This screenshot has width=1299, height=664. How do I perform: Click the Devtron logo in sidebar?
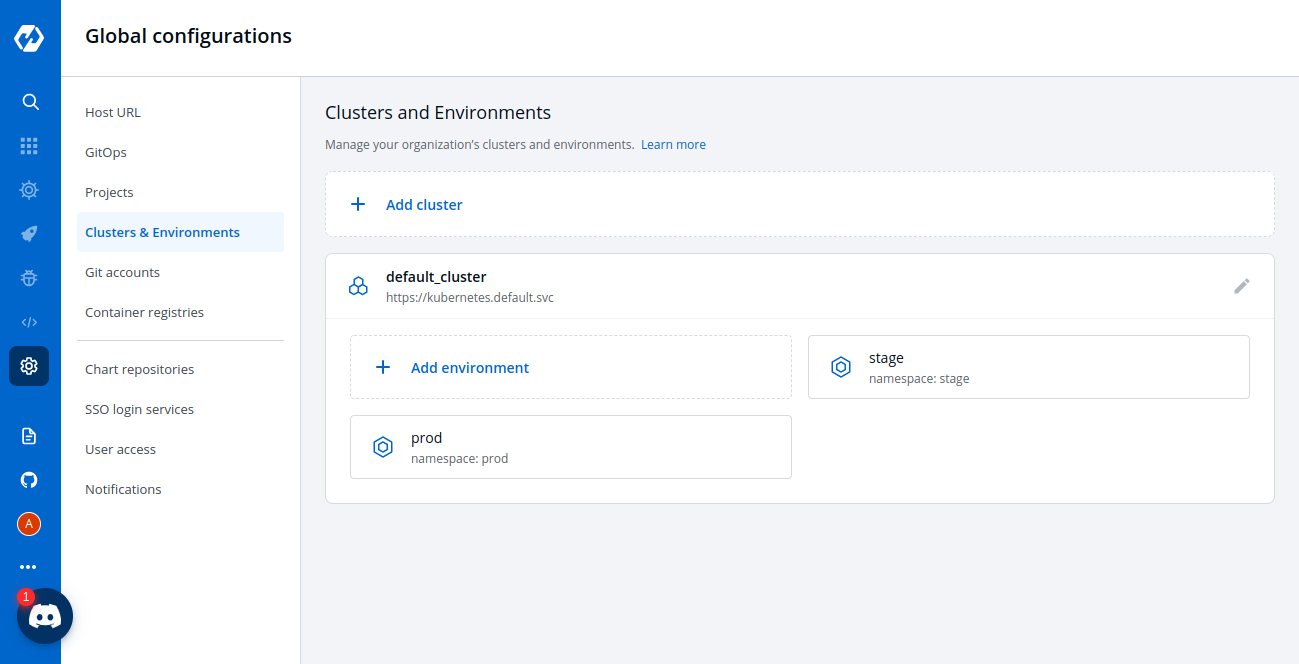tap(29, 38)
